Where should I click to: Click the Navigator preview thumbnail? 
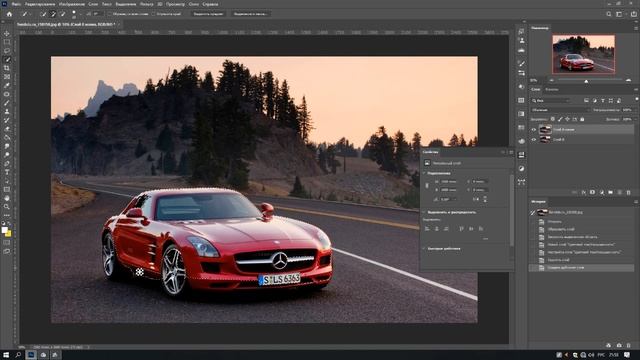click(x=584, y=54)
